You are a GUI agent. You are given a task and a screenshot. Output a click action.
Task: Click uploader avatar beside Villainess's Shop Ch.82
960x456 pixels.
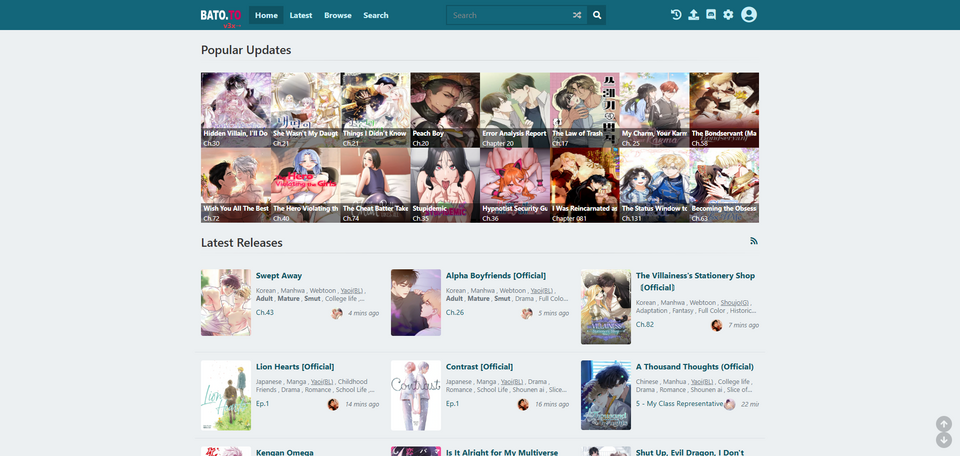coord(716,325)
